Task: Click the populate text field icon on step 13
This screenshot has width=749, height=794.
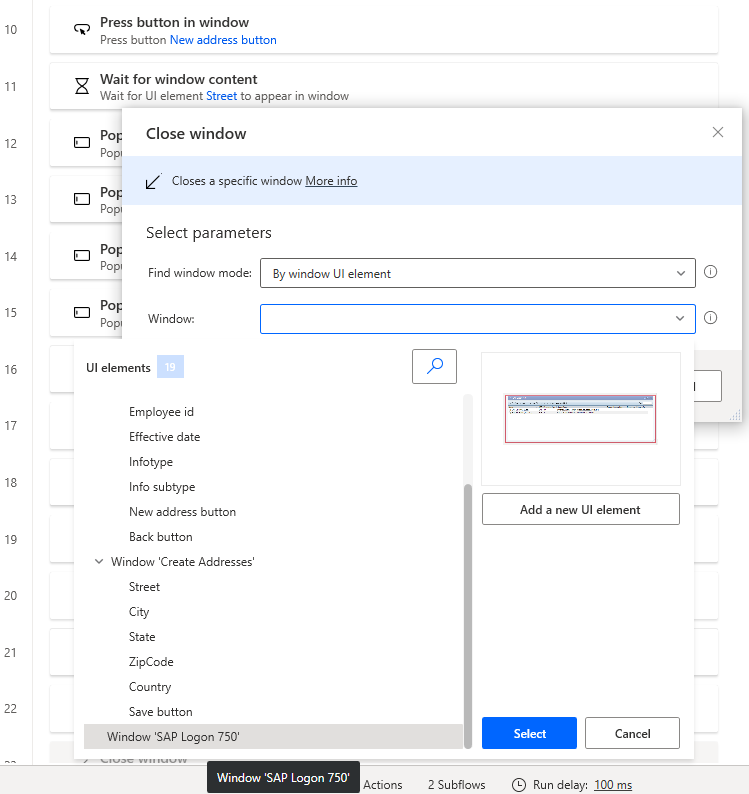Action: 82,199
